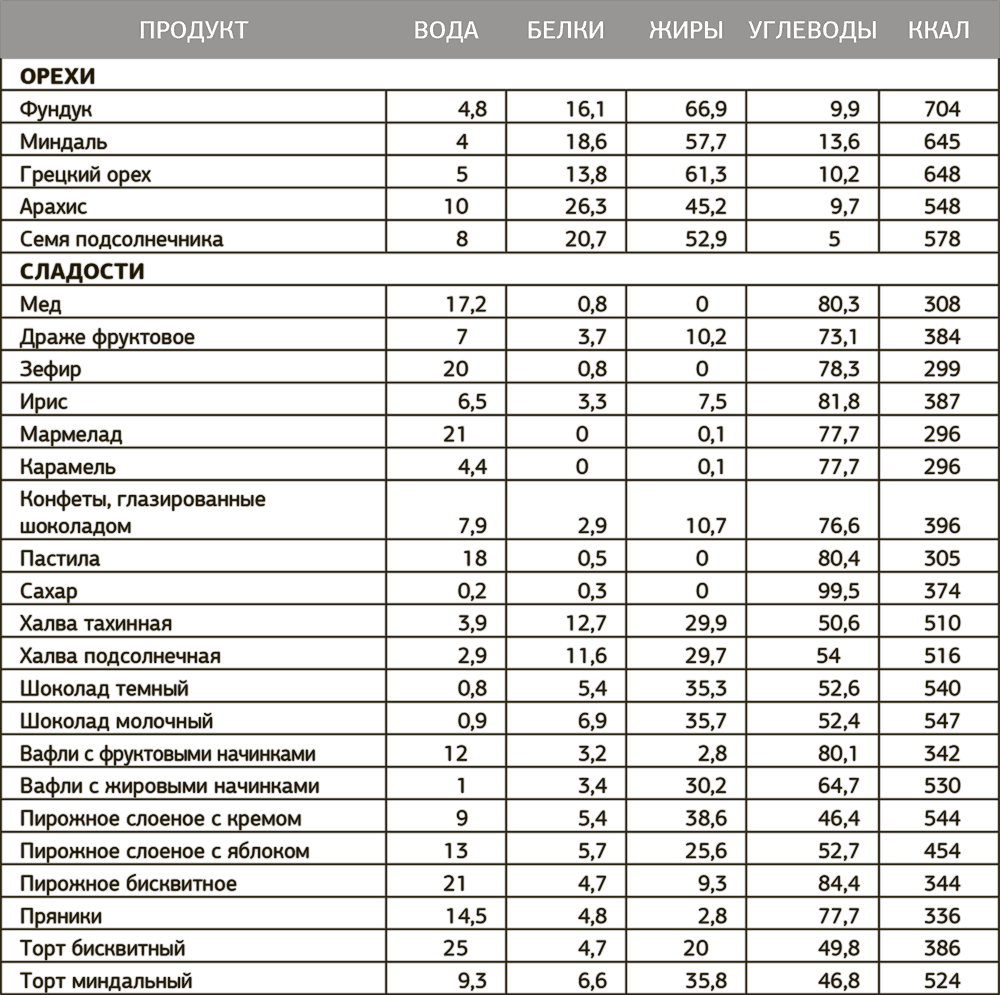Select protein value 20,7 for Семя подсолнечника

(585, 239)
